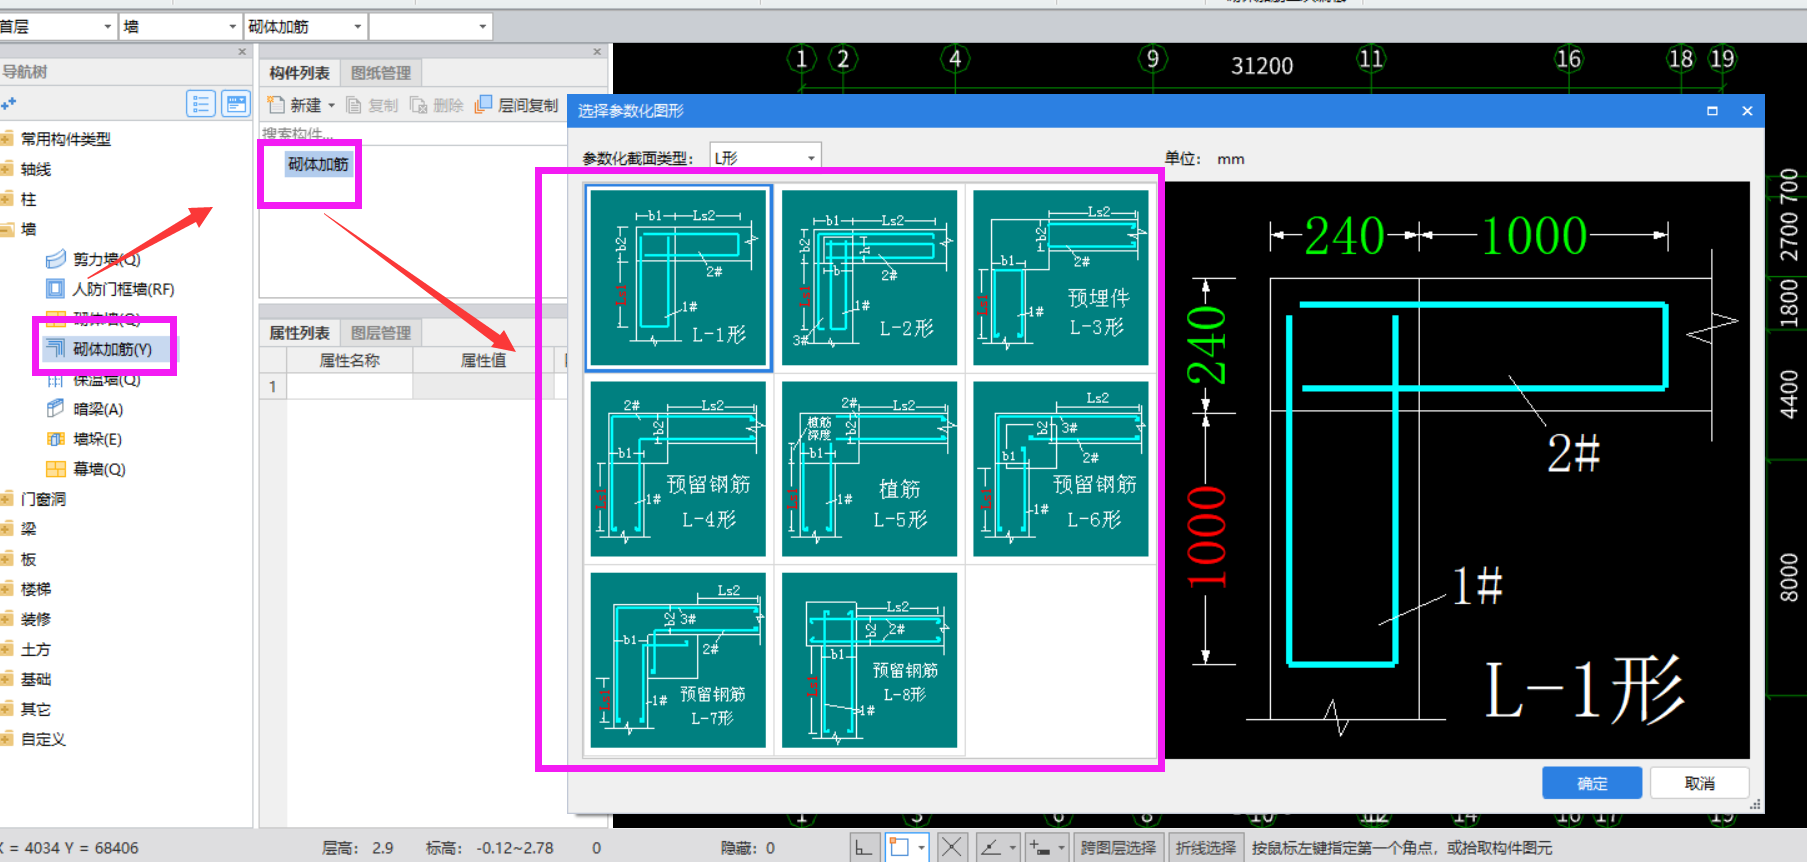The width and height of the screenshot is (1807, 862).
Task: Select 人防门框墙(RF) icon in tree
Action: 56,289
